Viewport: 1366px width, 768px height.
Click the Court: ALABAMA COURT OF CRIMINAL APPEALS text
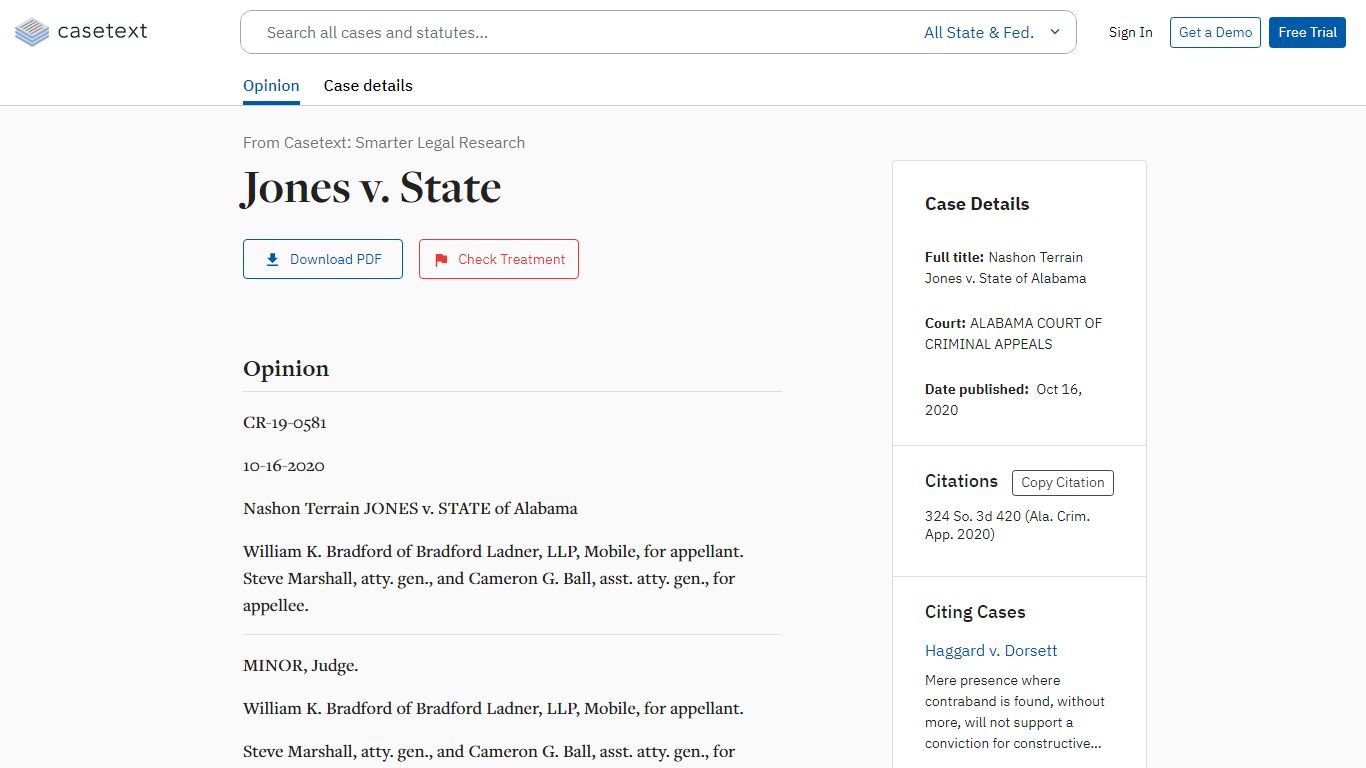[1013, 334]
